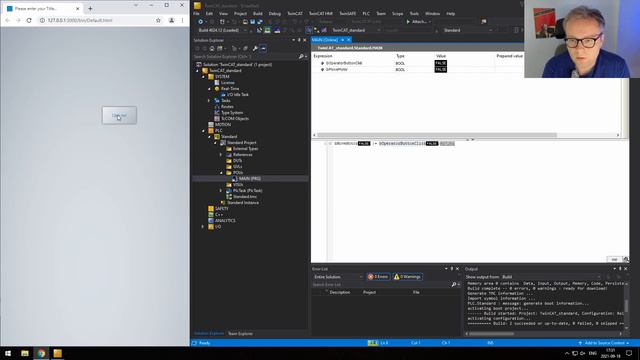Click the Chrome taskbar icon
This screenshot has width=640, height=360.
pos(41,353)
